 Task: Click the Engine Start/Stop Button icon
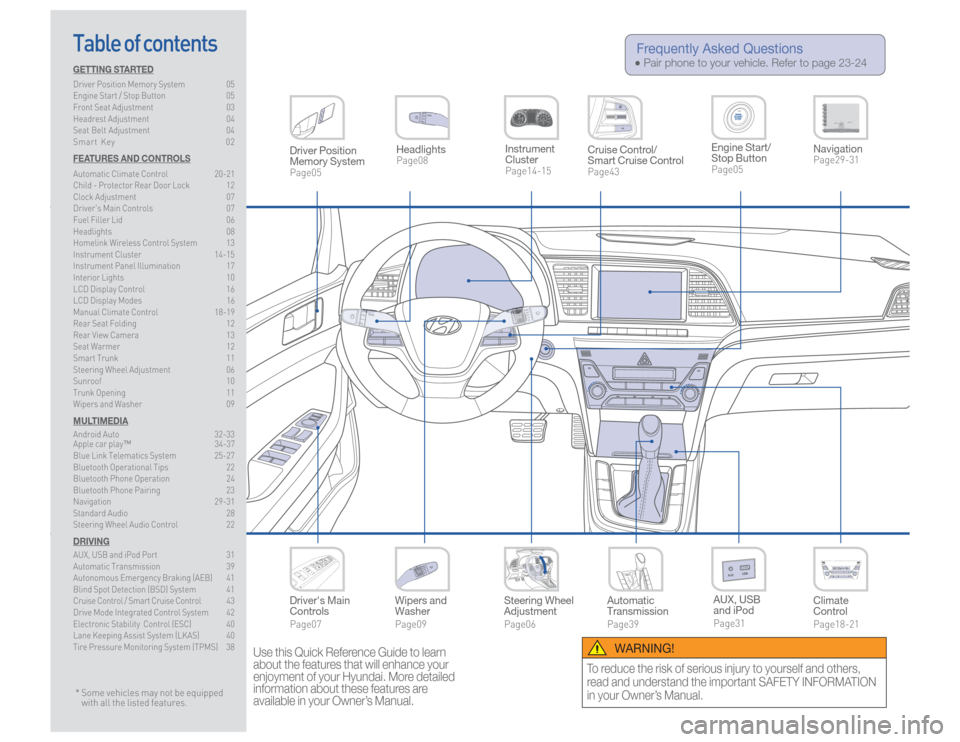tap(738, 118)
